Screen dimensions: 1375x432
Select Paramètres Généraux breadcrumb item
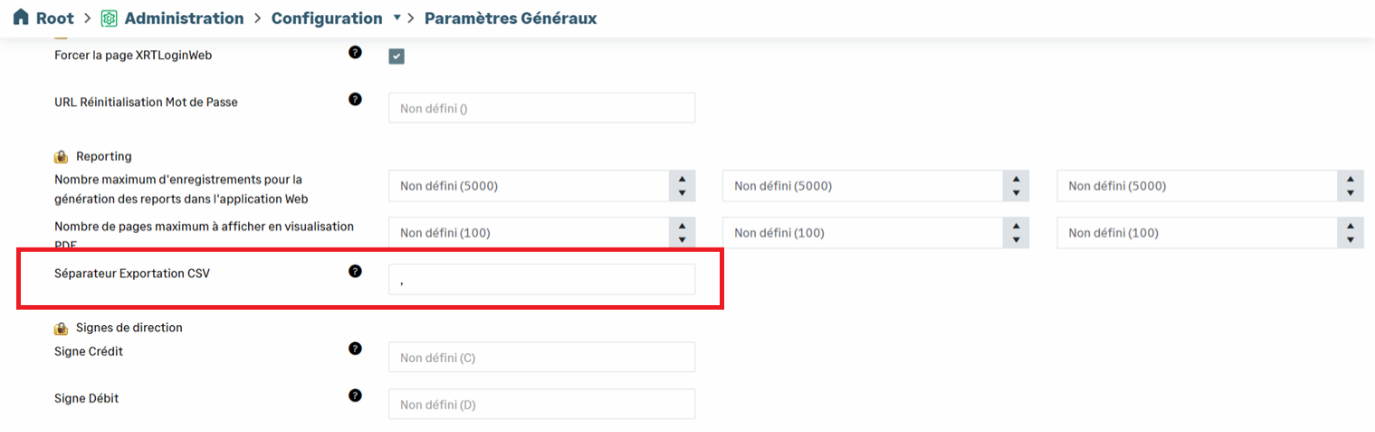click(511, 19)
